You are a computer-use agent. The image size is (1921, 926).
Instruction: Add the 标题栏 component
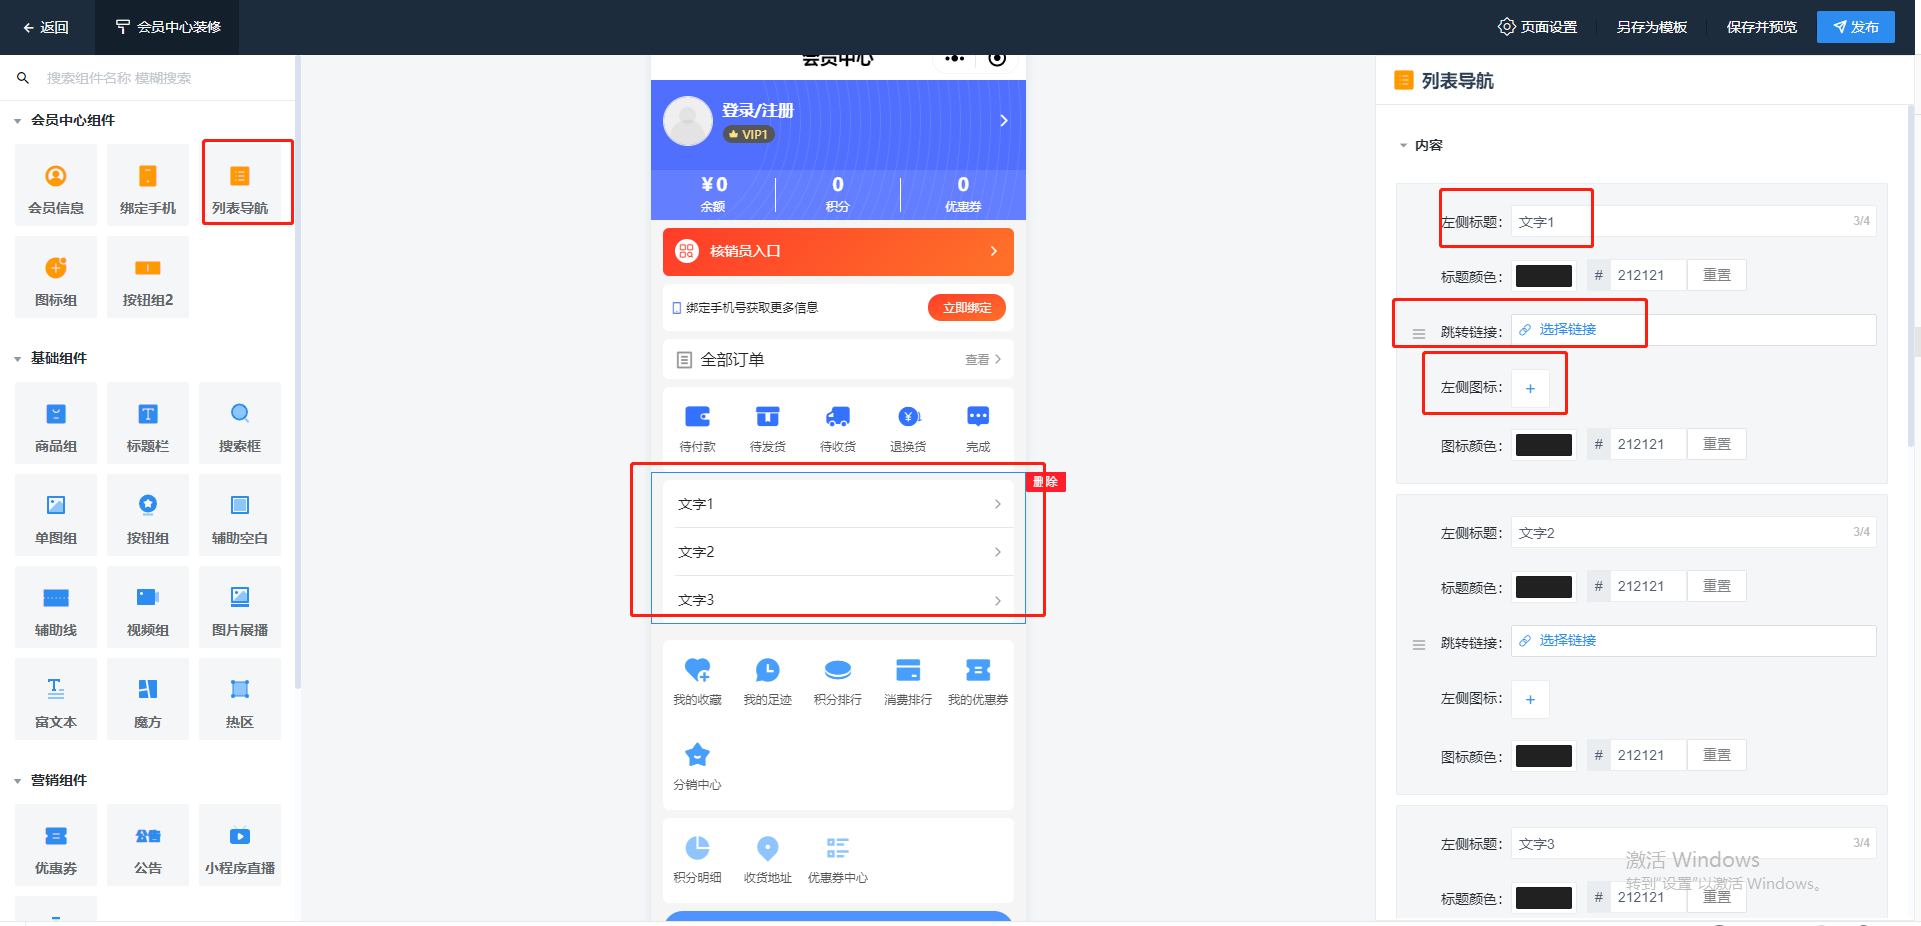tap(148, 423)
